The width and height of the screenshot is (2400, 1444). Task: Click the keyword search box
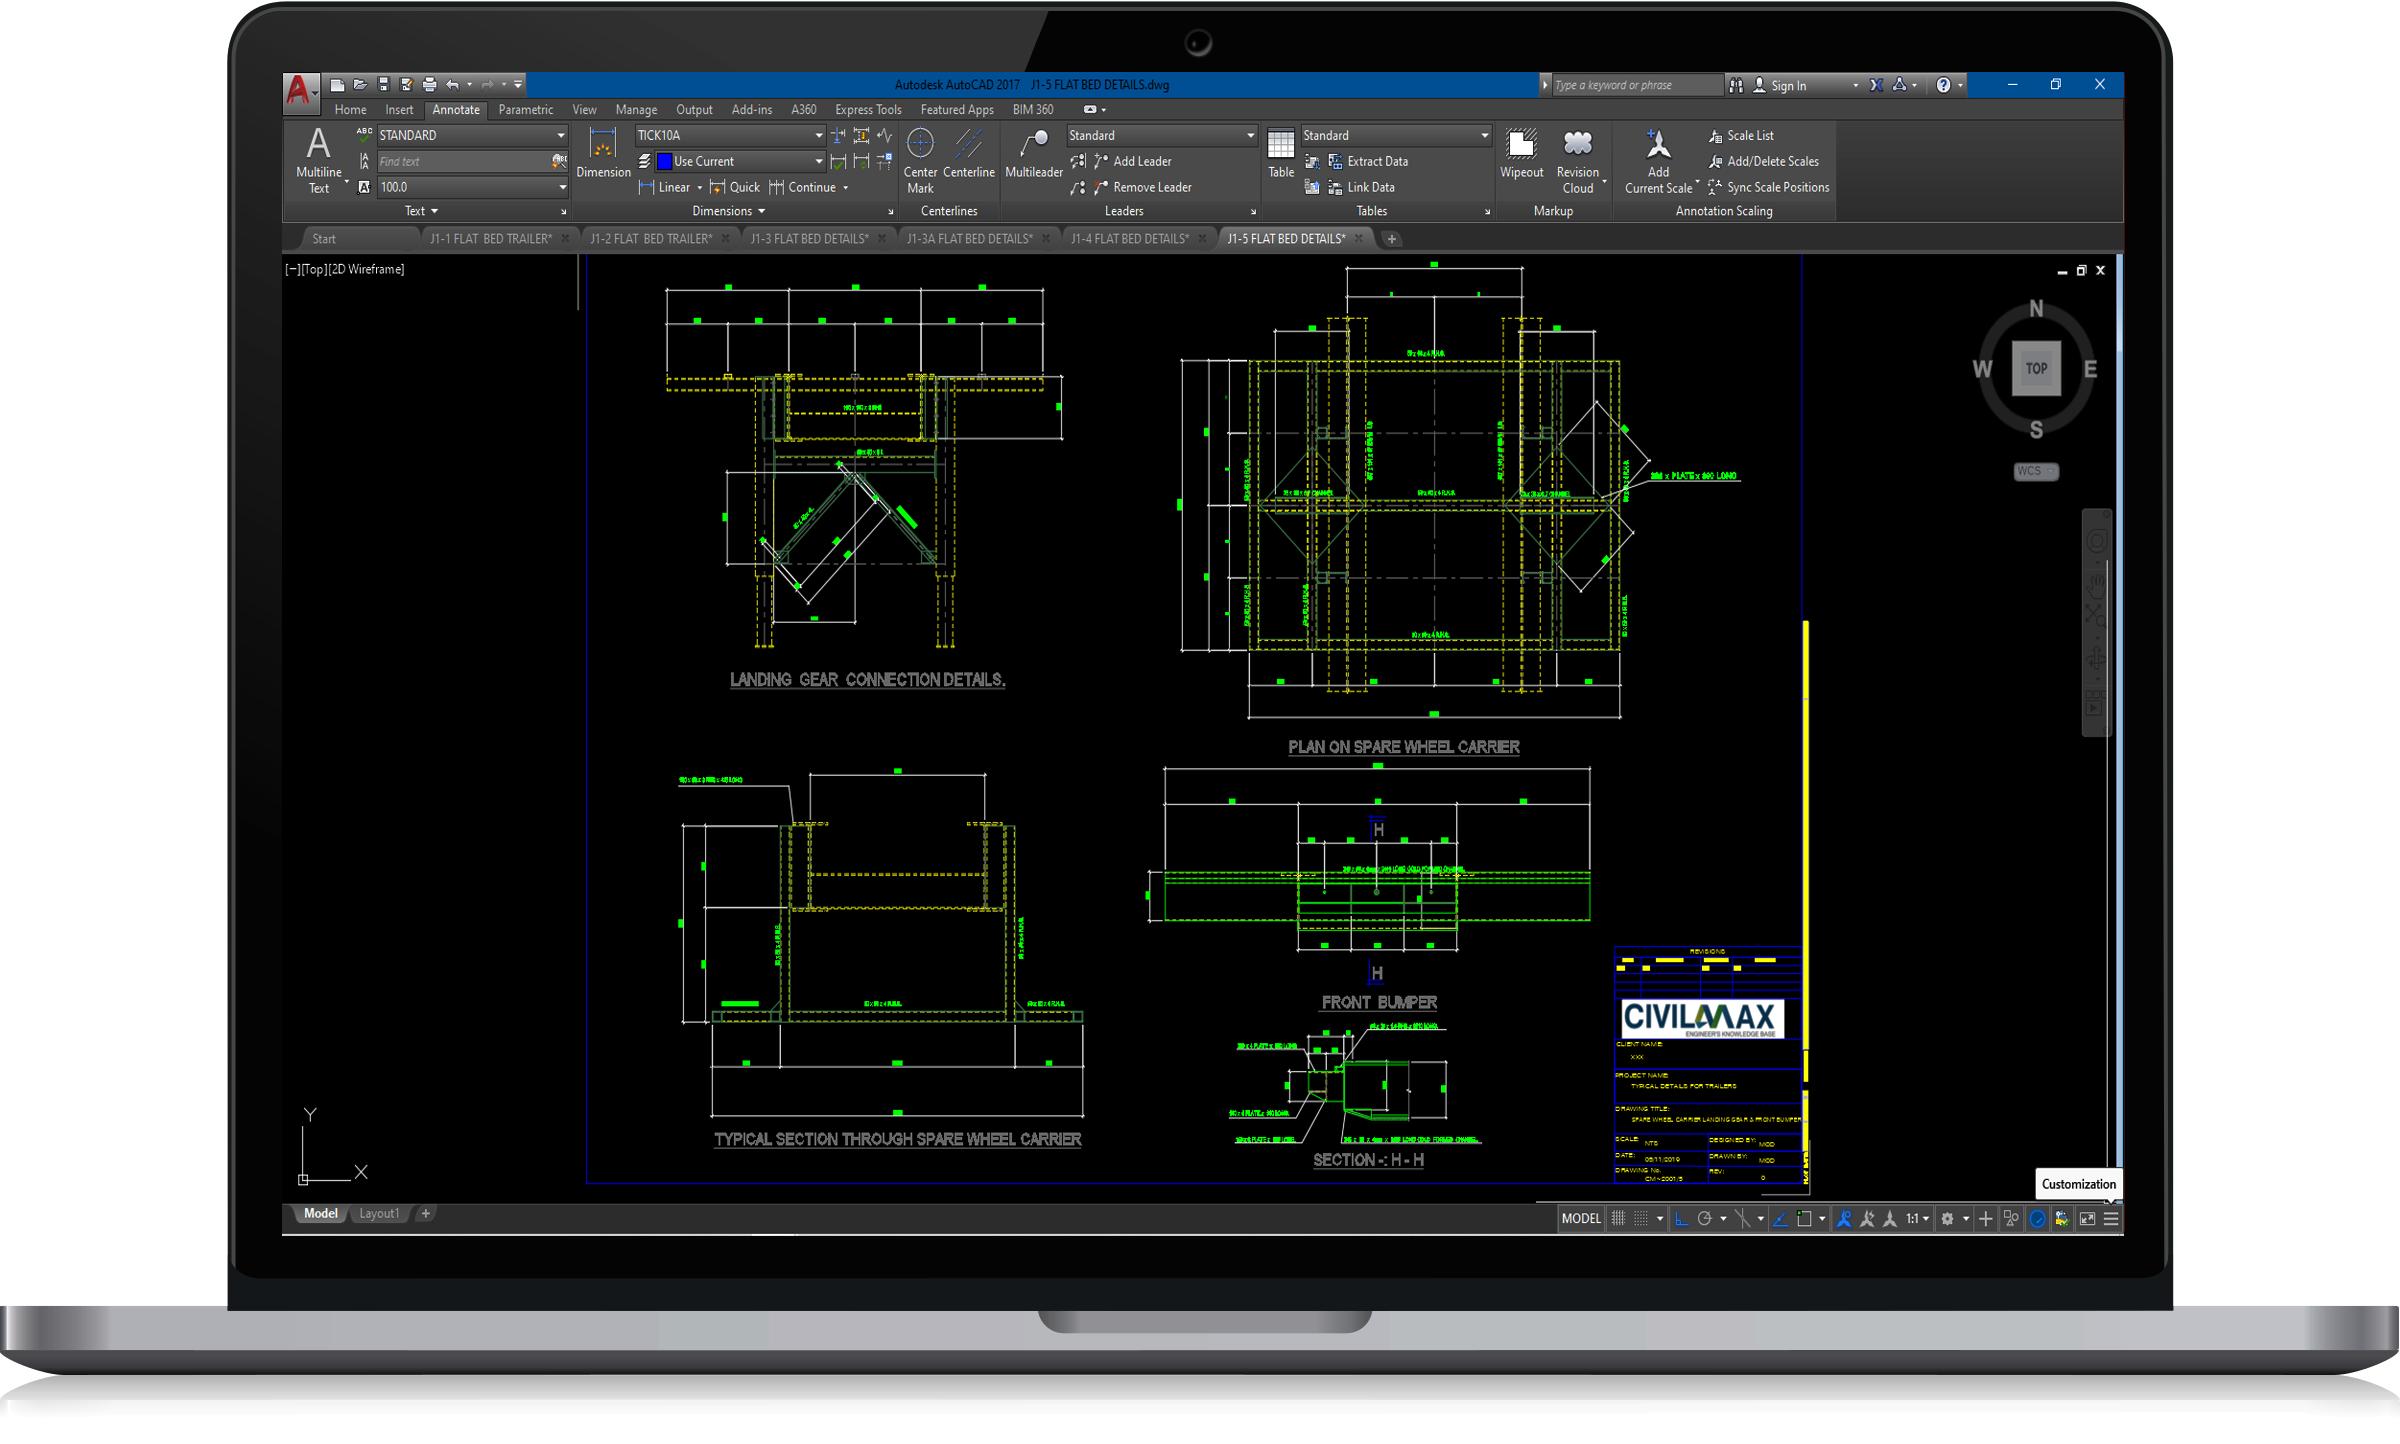(1637, 85)
